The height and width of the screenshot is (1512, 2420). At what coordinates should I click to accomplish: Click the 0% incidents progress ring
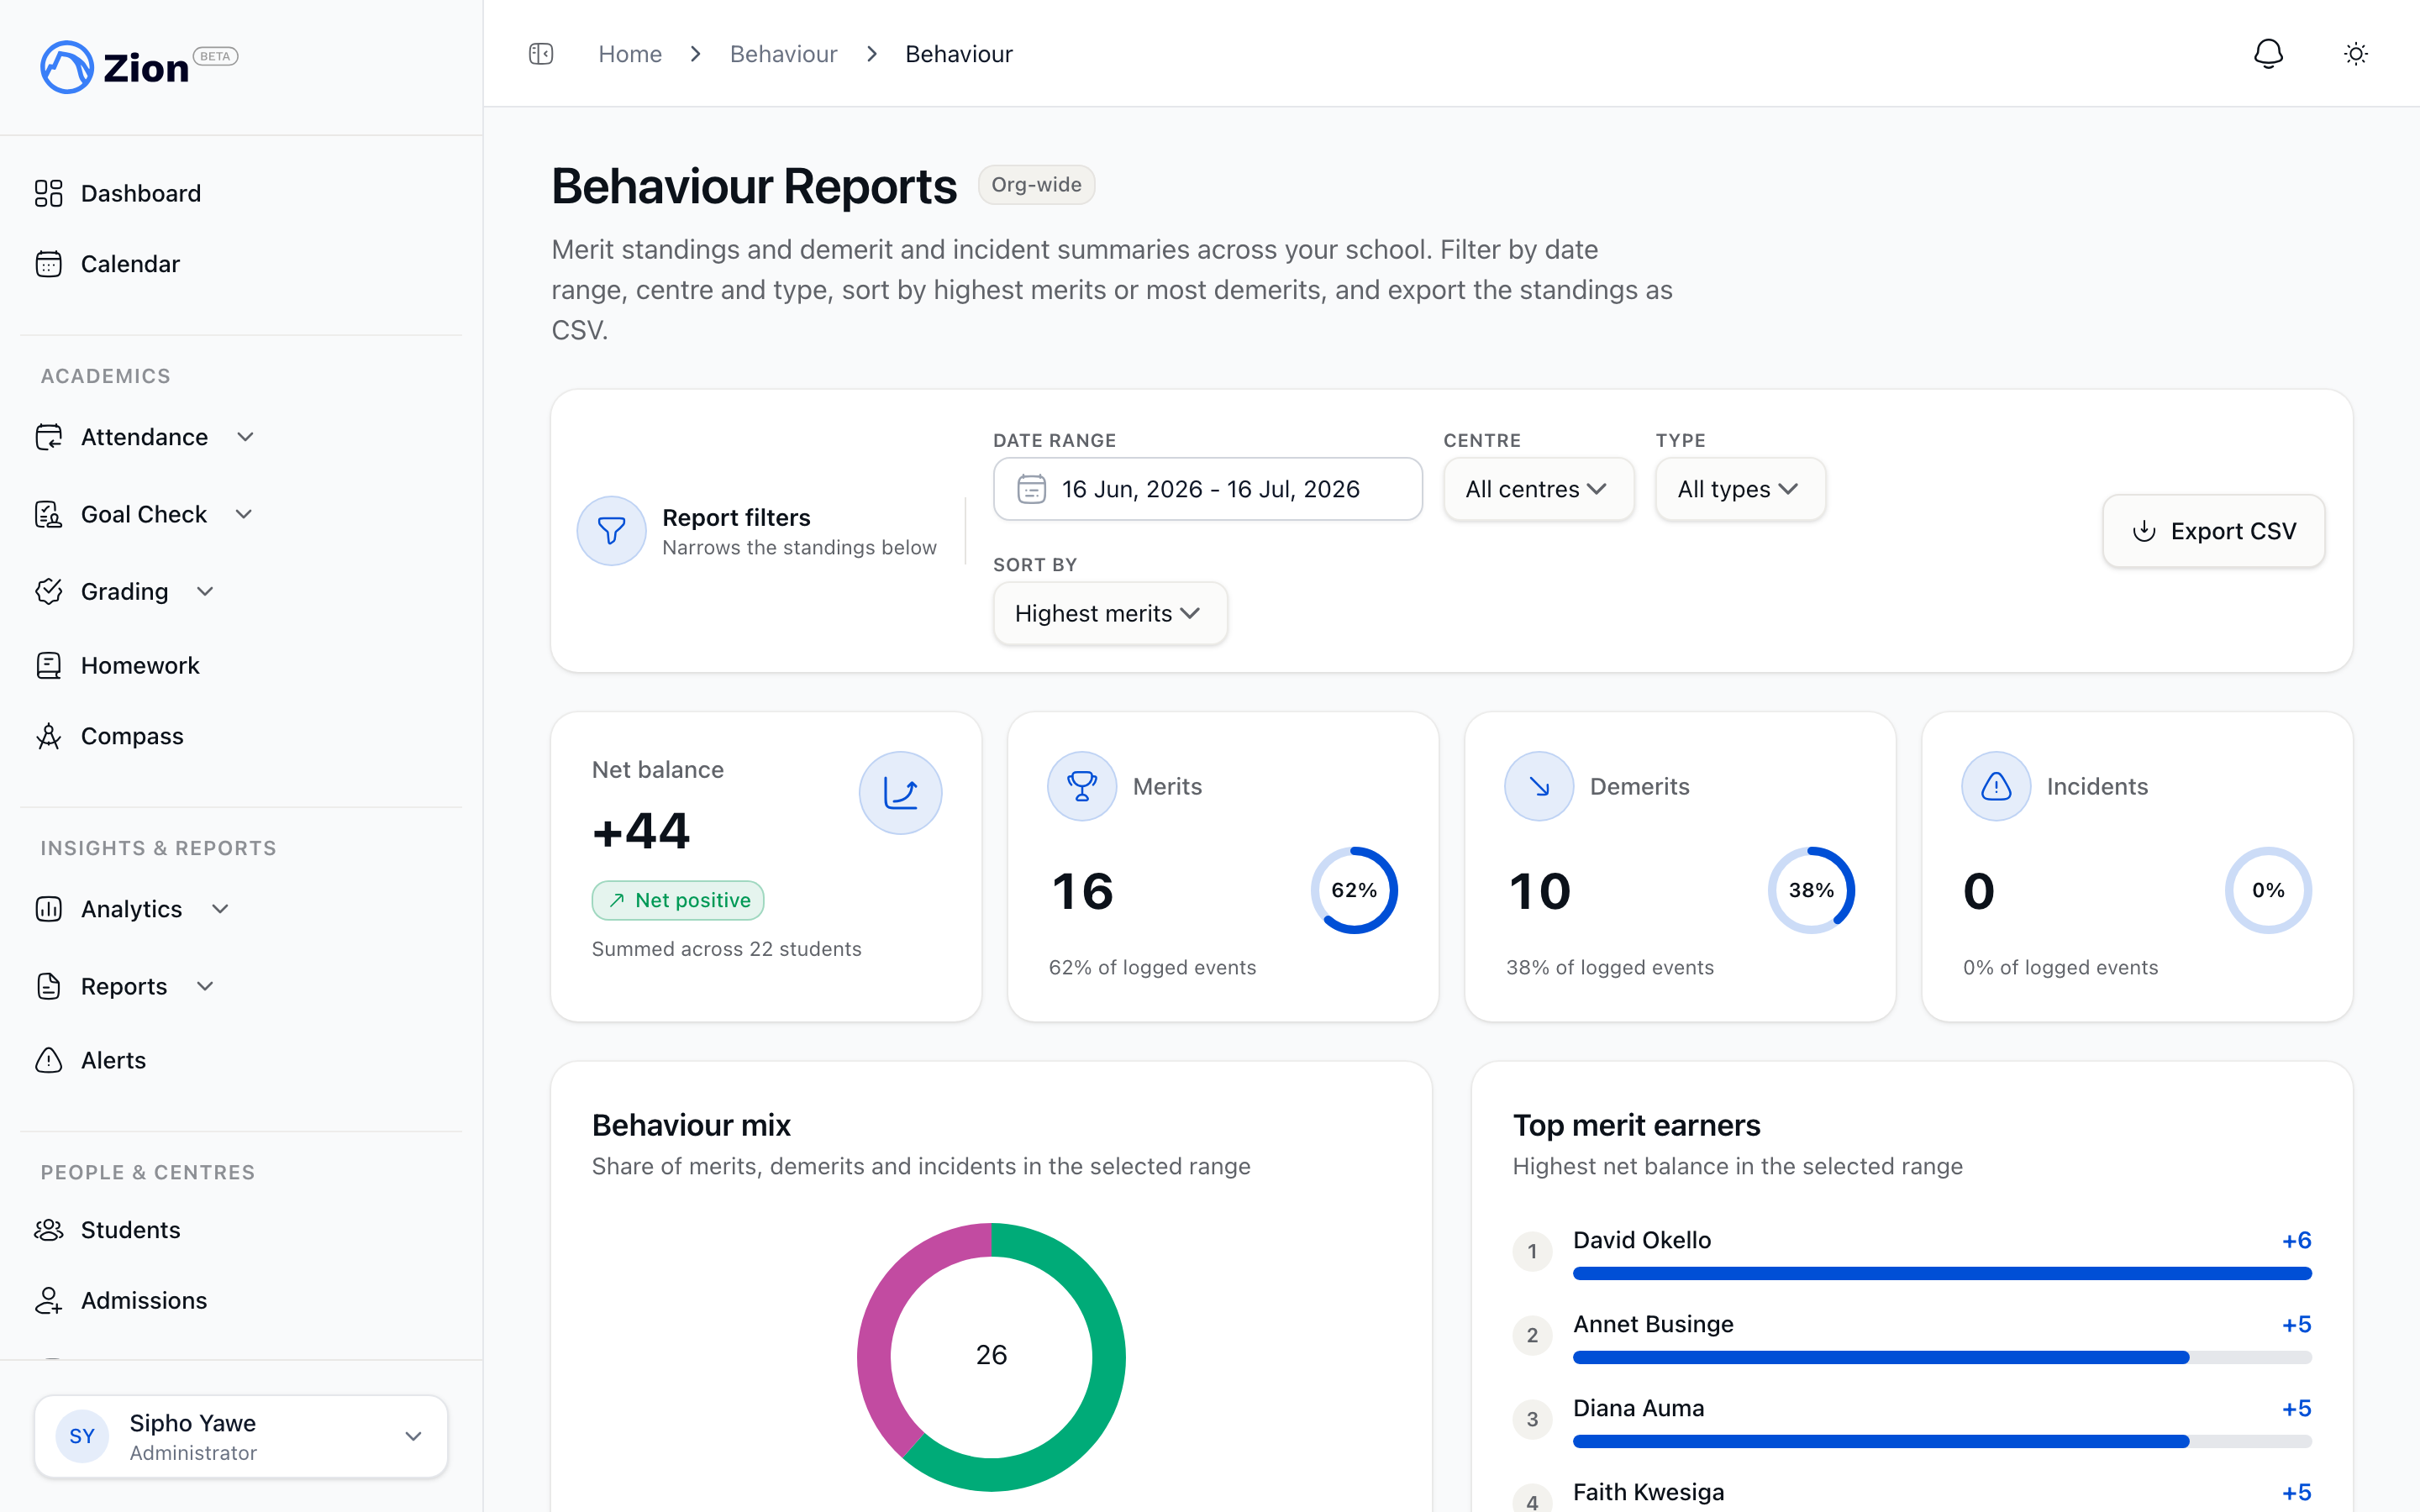point(2268,890)
